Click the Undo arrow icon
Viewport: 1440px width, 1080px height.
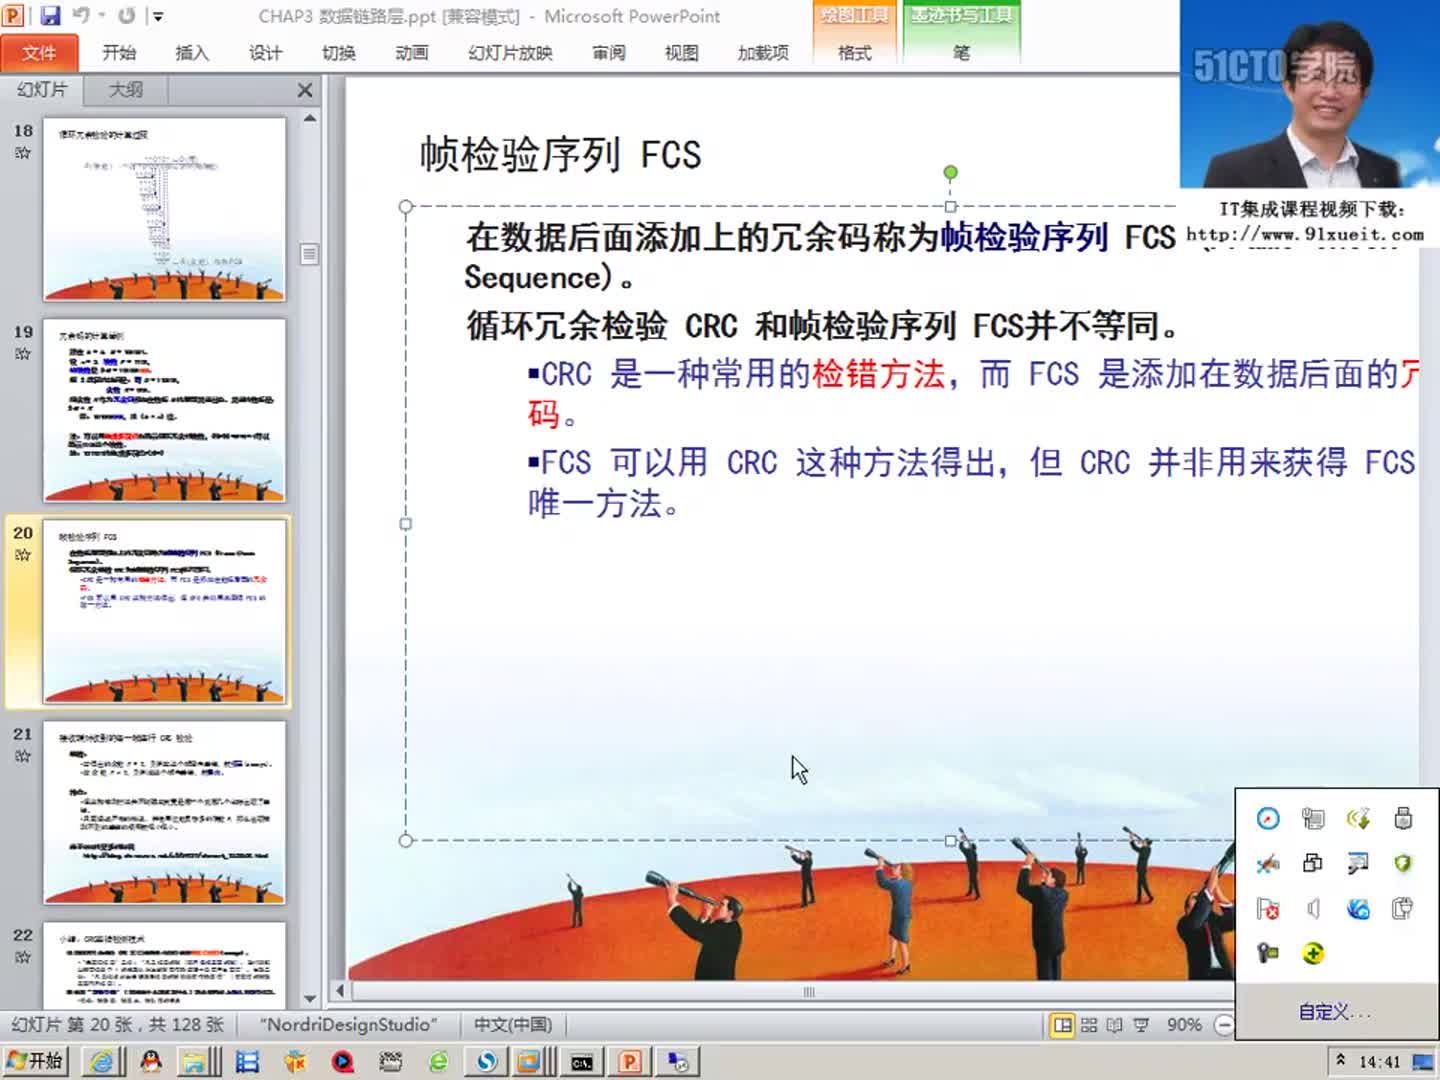click(x=81, y=15)
